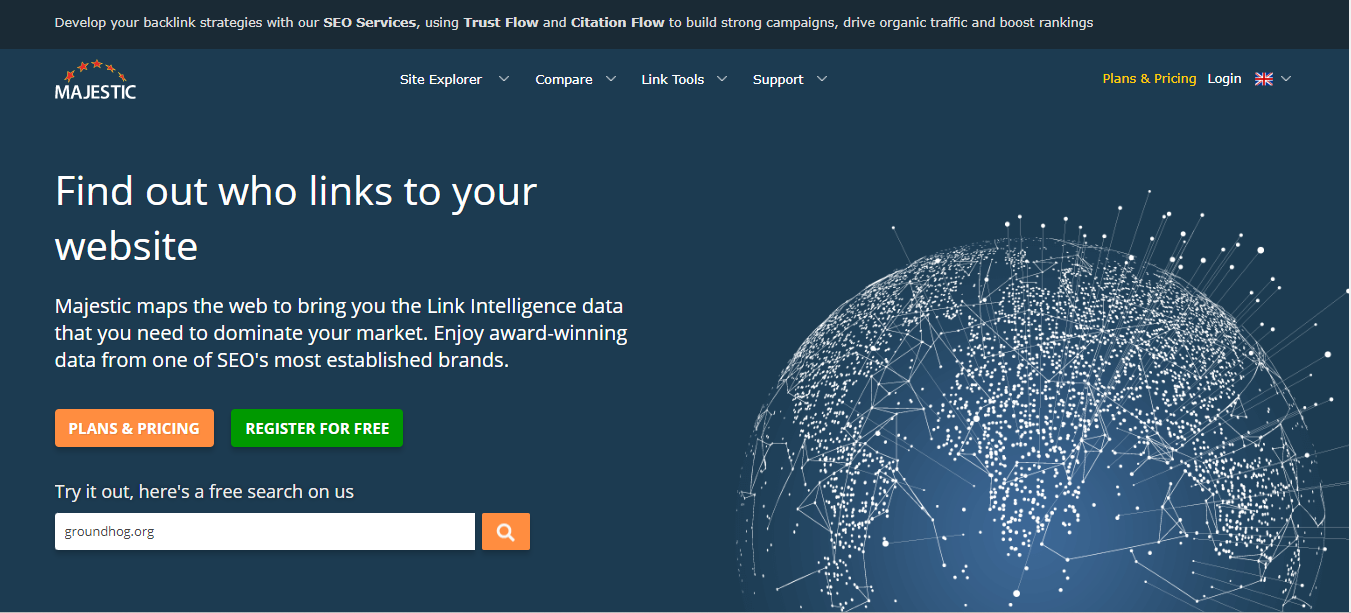Open the Site Explorer menu

[441, 79]
